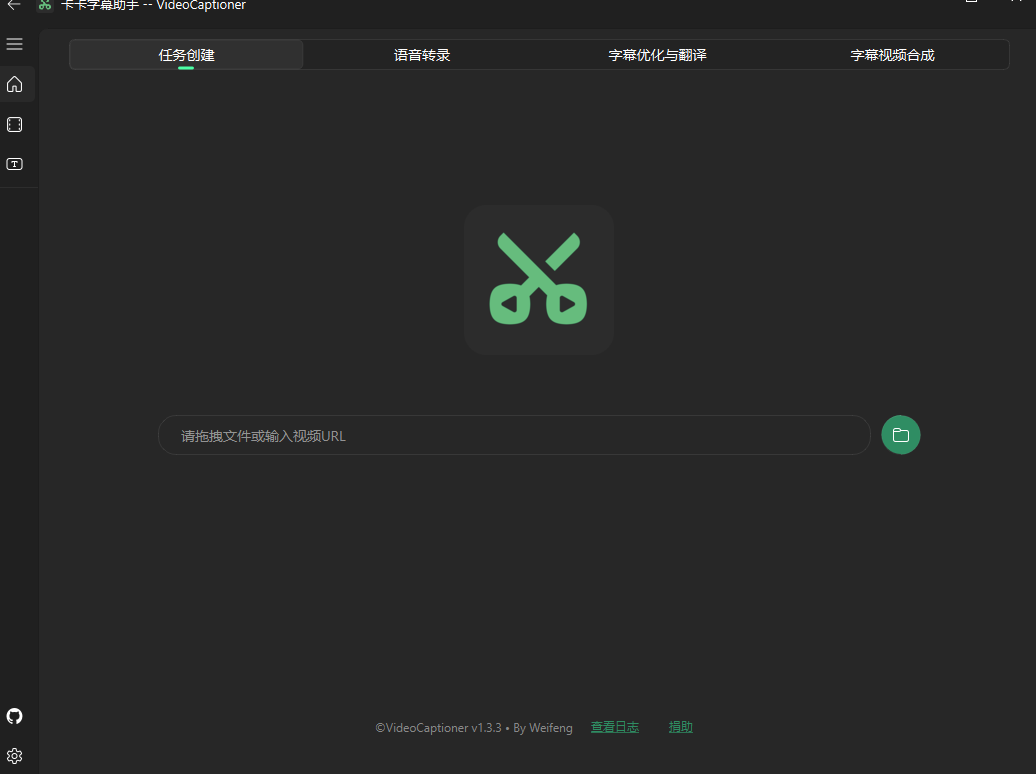Click the scissors VideoCaptioner logo

[x=538, y=280]
